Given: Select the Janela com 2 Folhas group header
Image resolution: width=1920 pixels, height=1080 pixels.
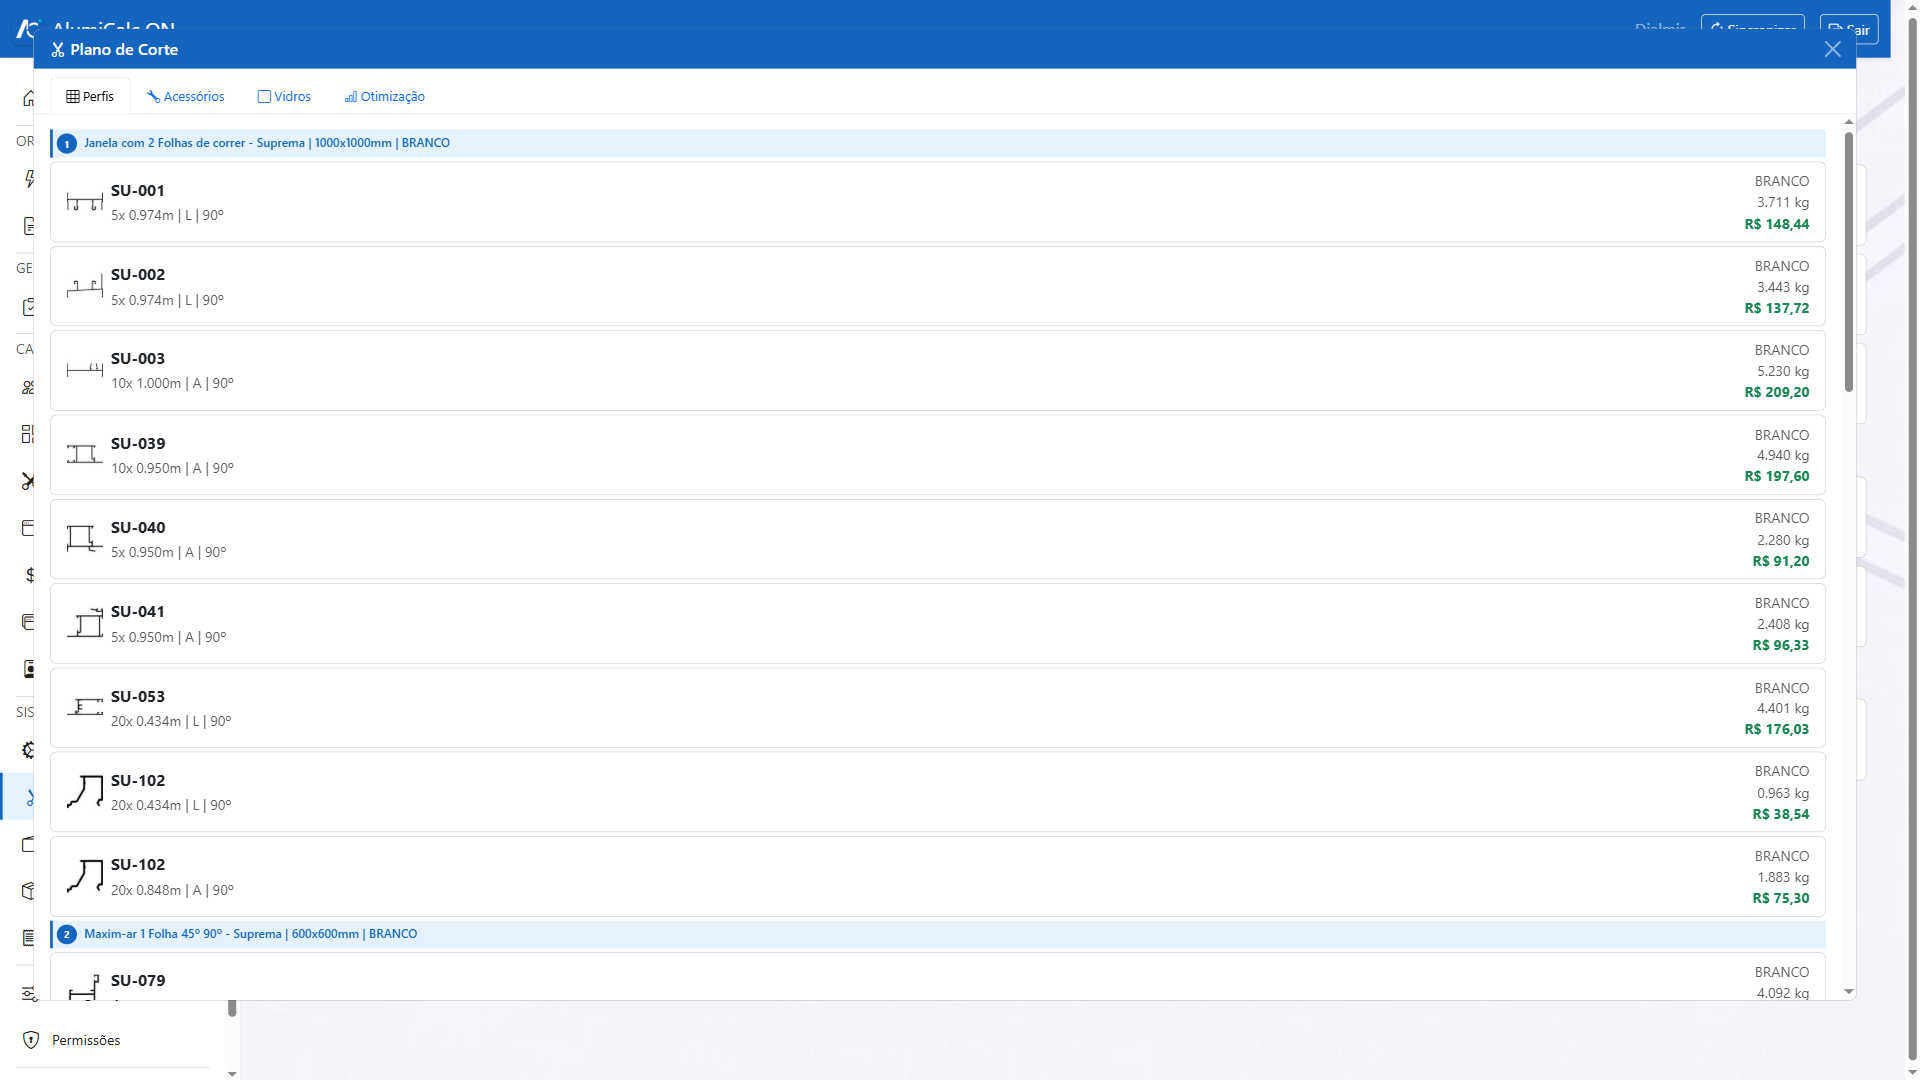Looking at the screenshot, I should (x=938, y=143).
